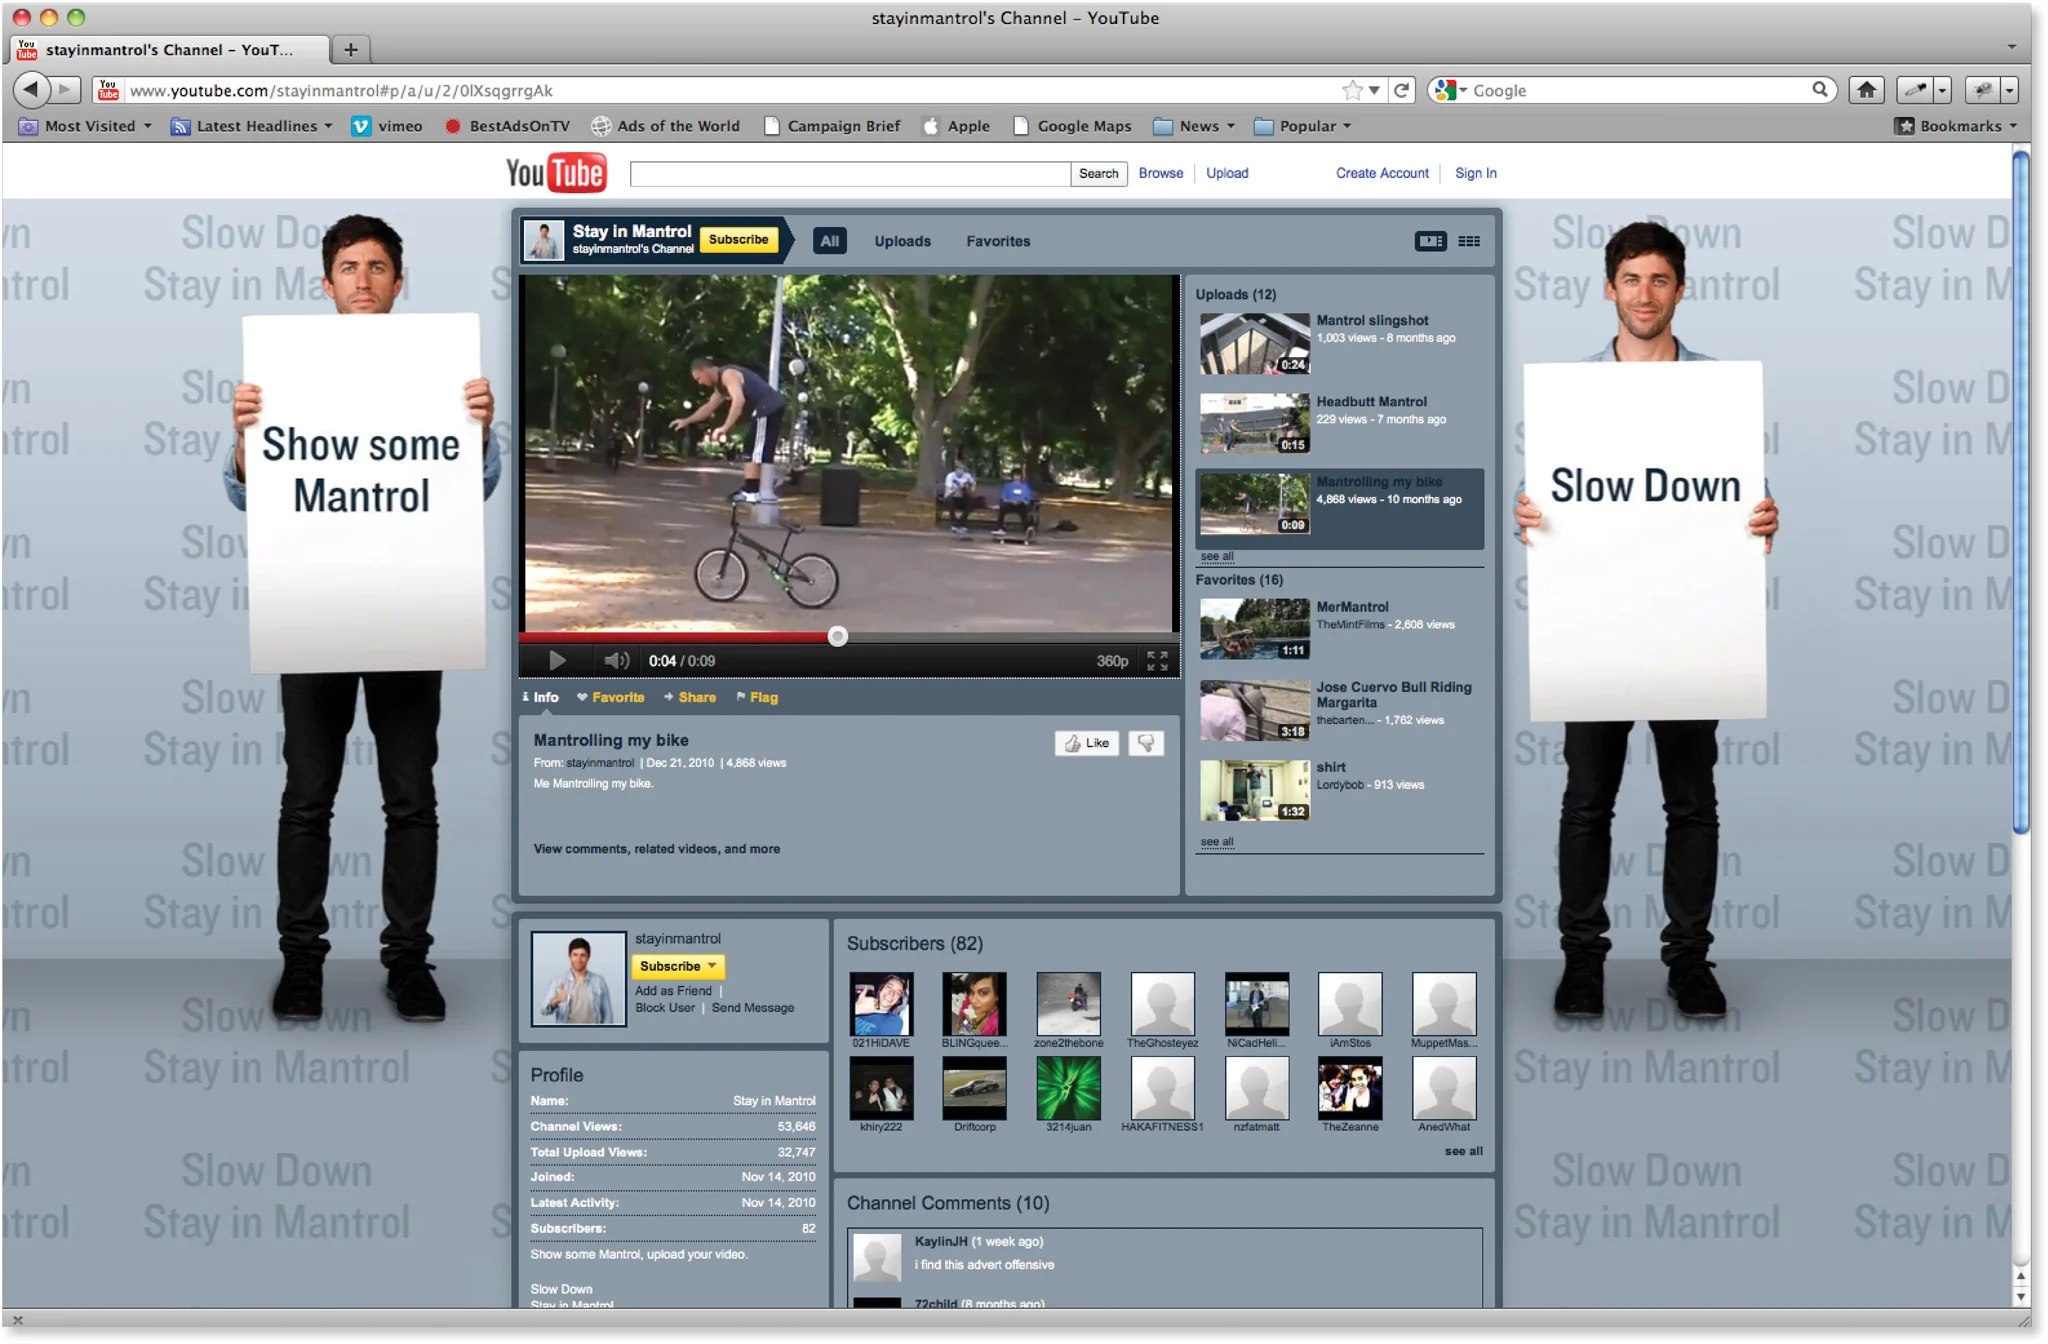Open subscriber BLINGquee avatar
2048x1344 pixels.
[974, 1004]
